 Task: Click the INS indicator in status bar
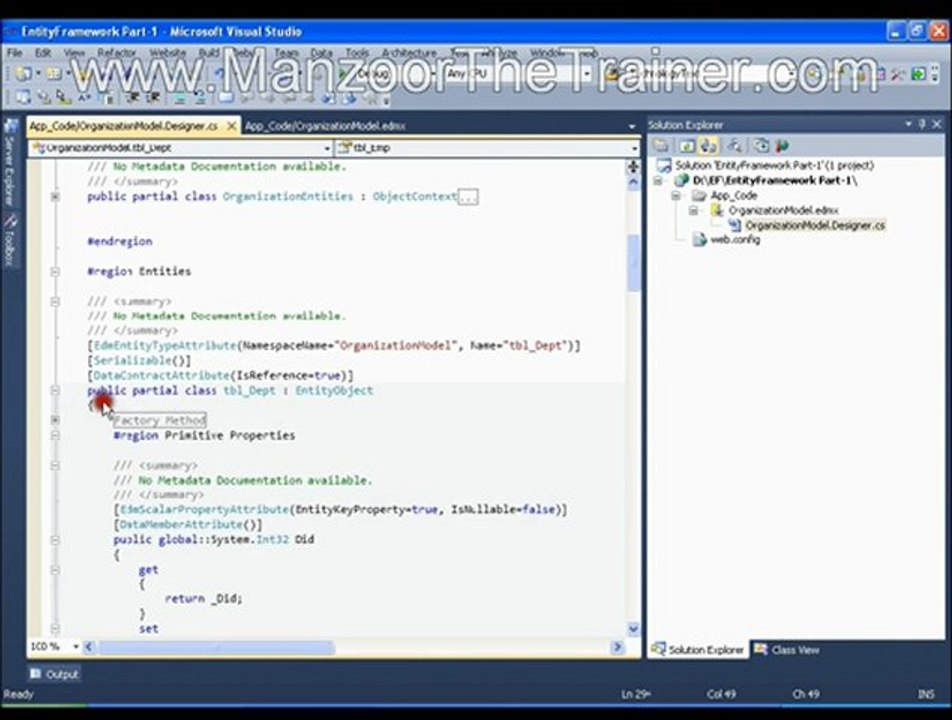(926, 693)
